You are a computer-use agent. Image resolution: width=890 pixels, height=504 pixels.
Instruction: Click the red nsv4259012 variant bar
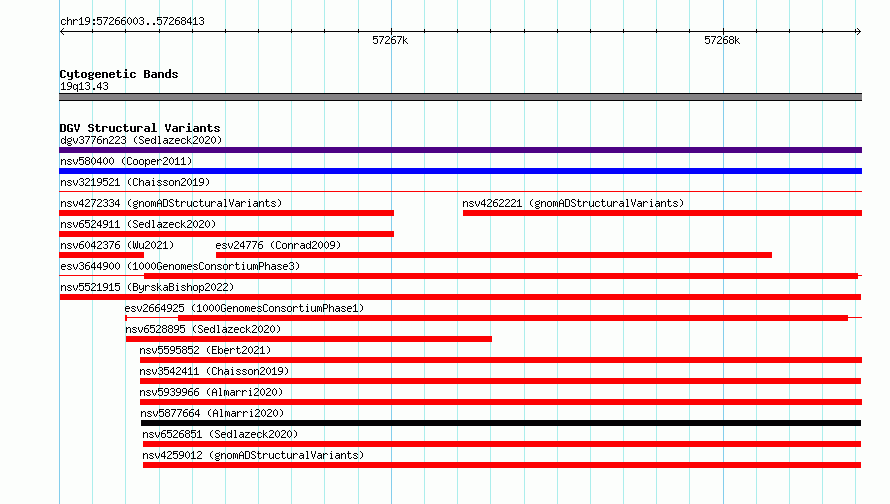(x=502, y=465)
